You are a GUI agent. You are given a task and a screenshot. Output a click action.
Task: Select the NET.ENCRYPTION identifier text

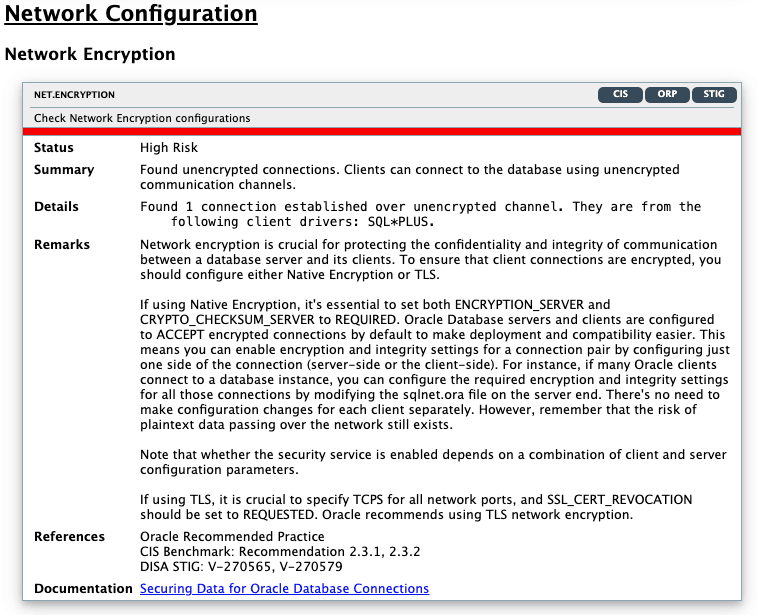[74, 95]
